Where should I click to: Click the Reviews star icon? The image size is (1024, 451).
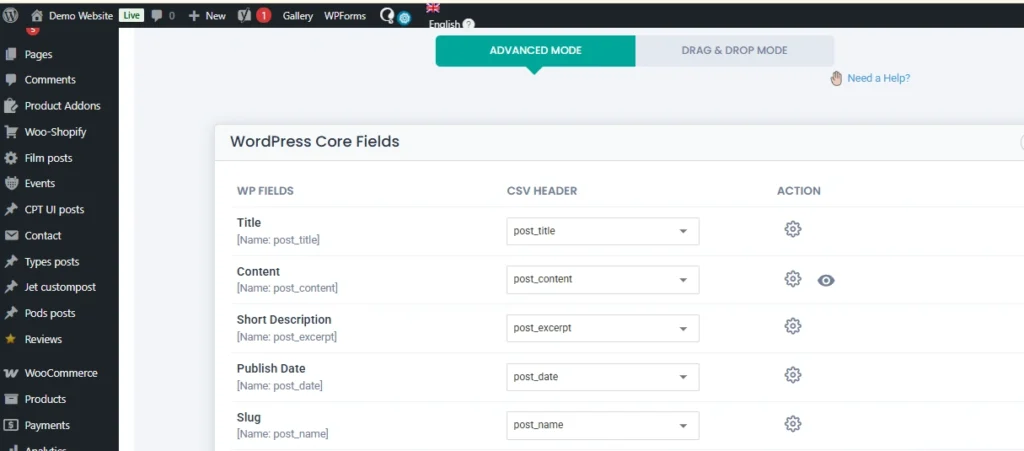tap(10, 339)
